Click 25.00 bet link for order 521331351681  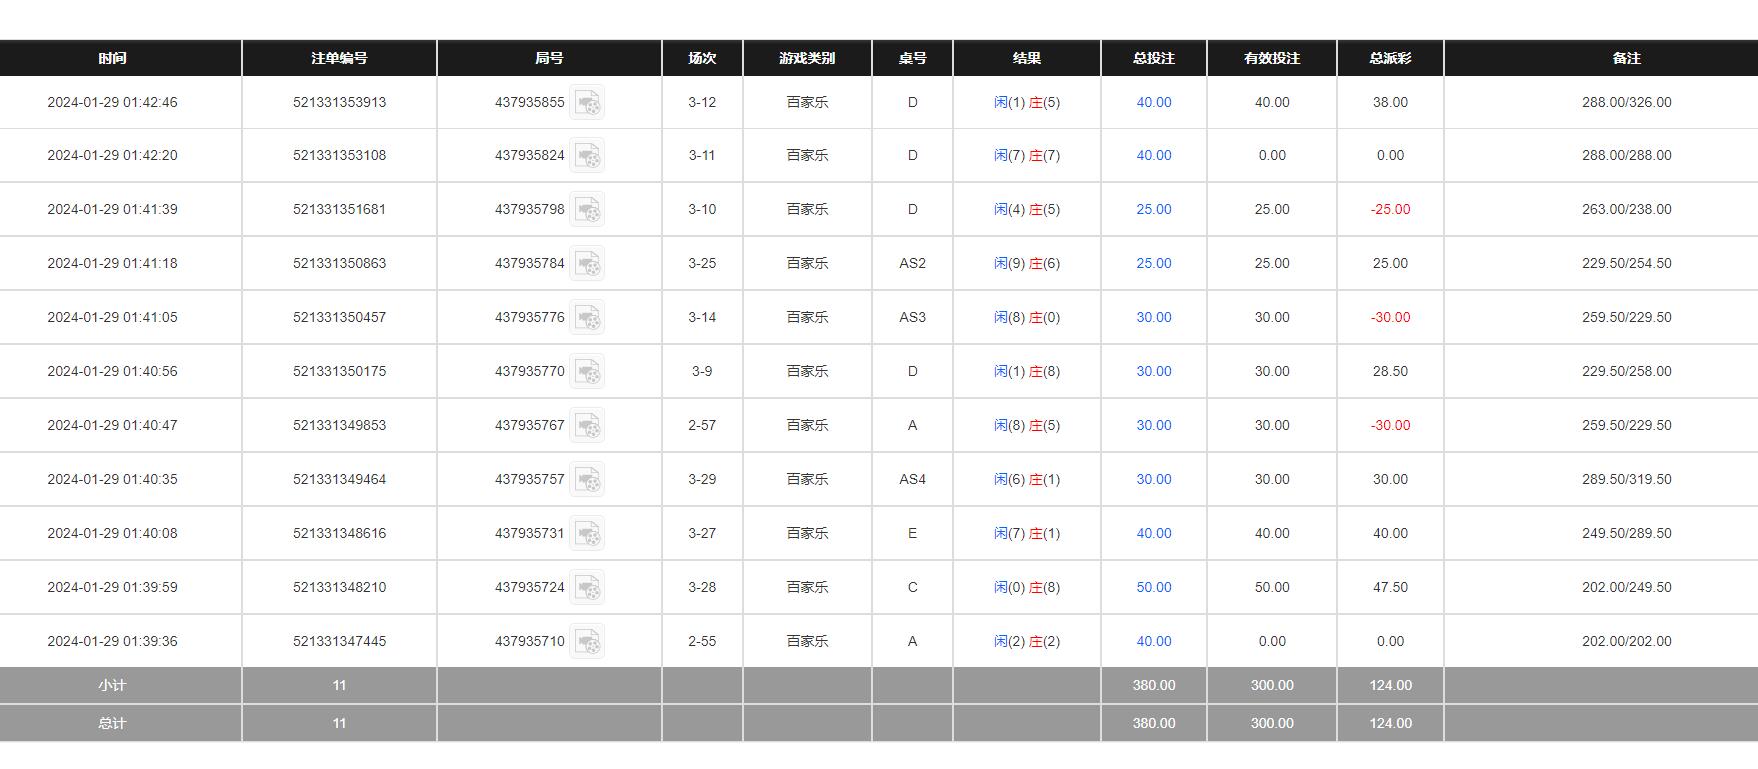coord(1153,209)
